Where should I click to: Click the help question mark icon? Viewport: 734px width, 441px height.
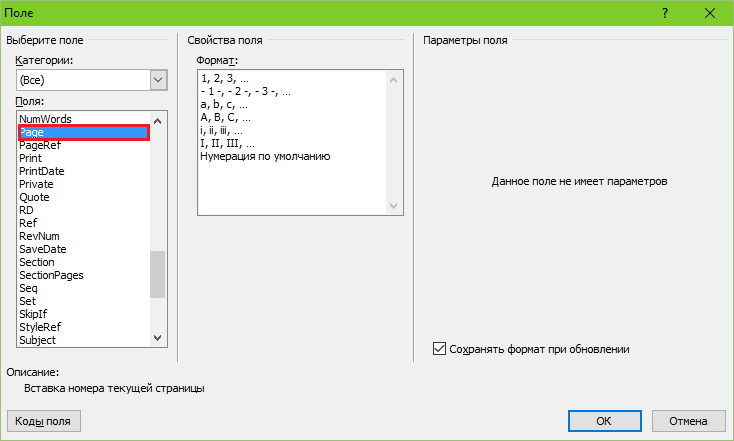pyautogui.click(x=665, y=14)
